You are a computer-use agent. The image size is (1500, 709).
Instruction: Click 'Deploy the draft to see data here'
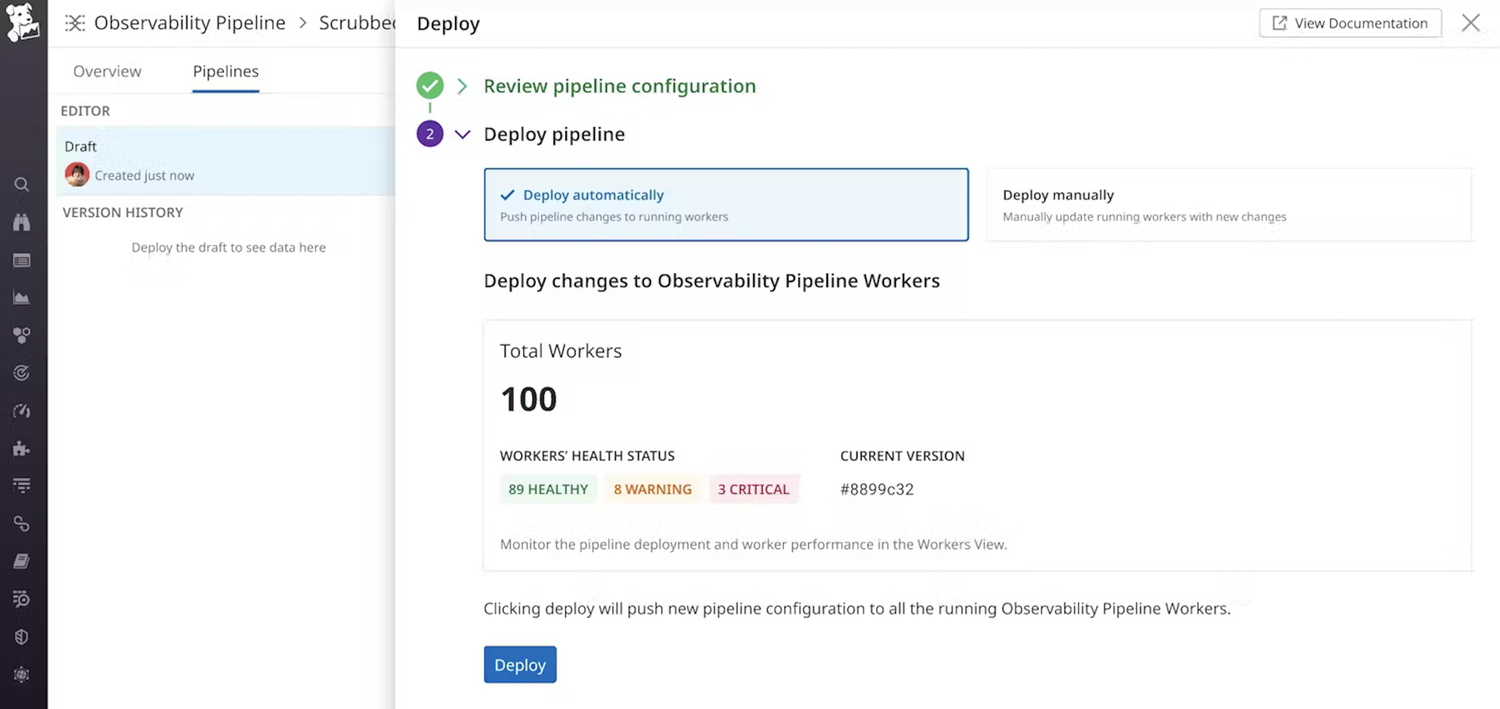[229, 247]
